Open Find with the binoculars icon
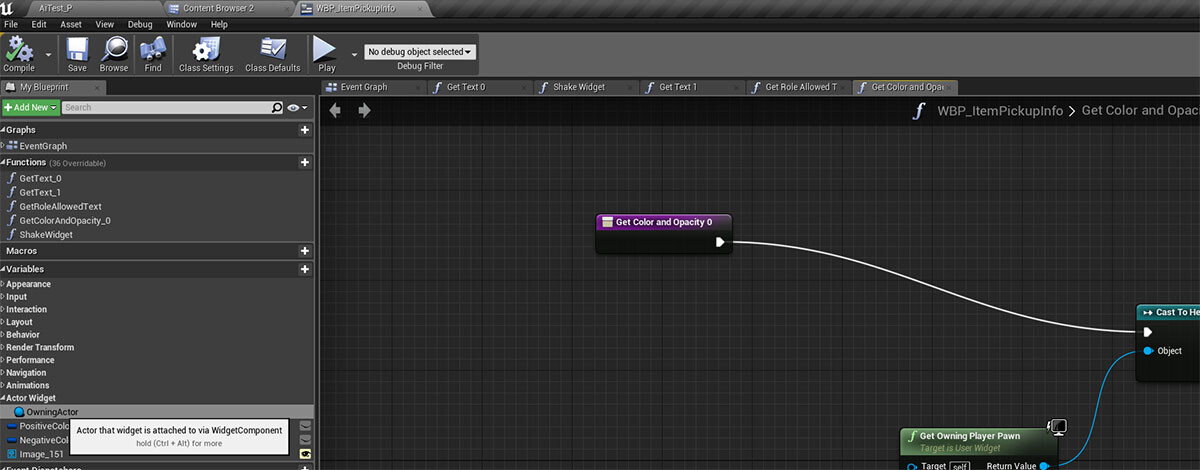Screen dimensions: 1200x470 coord(153,50)
